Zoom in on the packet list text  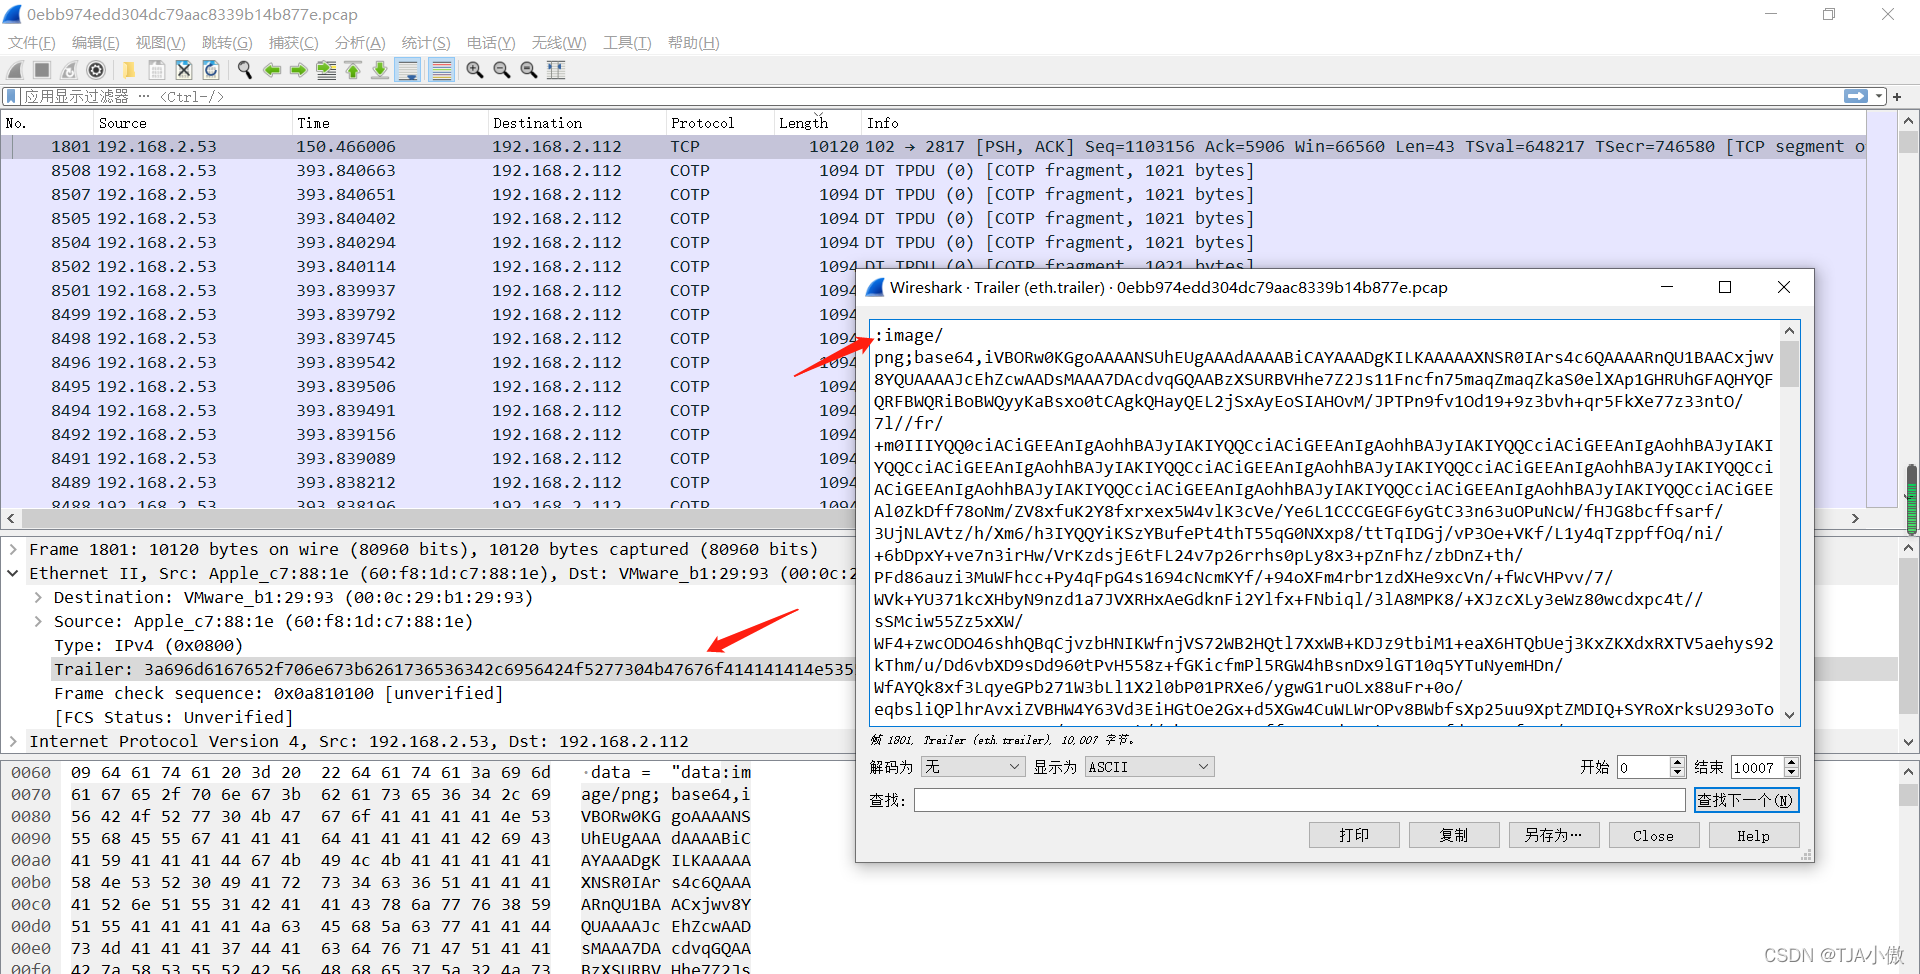[x=474, y=70]
